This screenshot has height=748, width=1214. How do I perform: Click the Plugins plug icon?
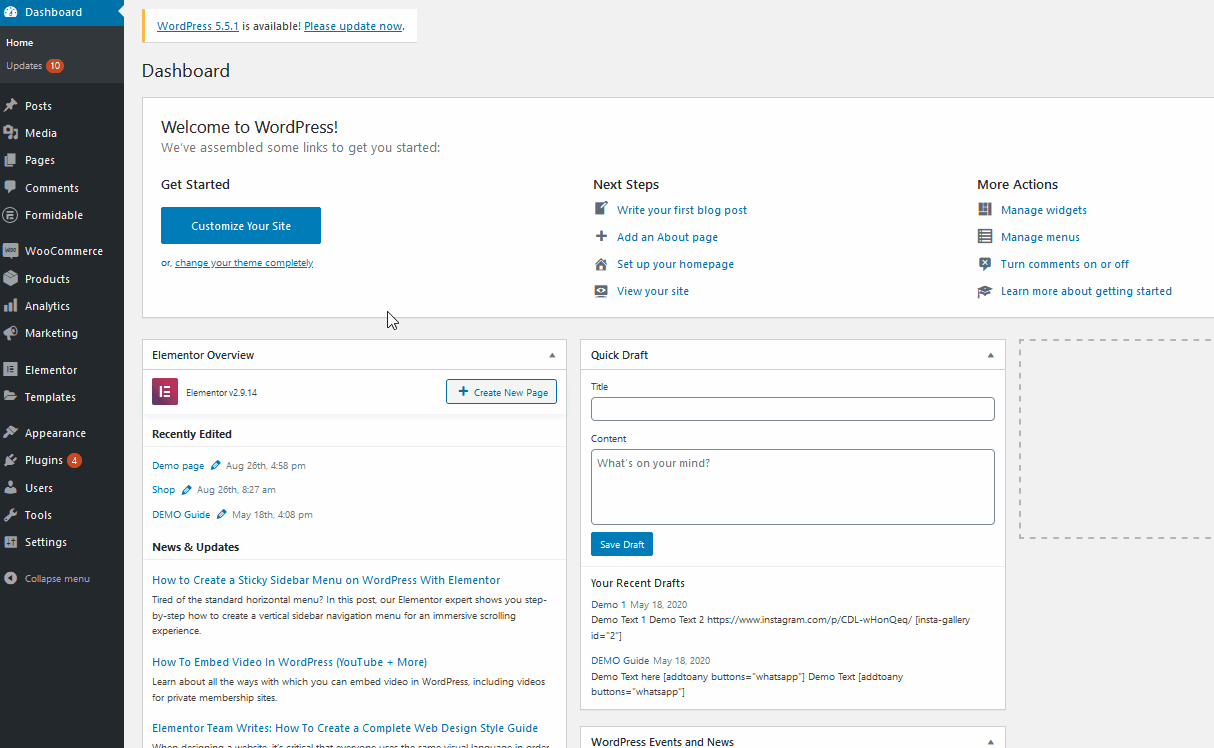pyautogui.click(x=11, y=461)
